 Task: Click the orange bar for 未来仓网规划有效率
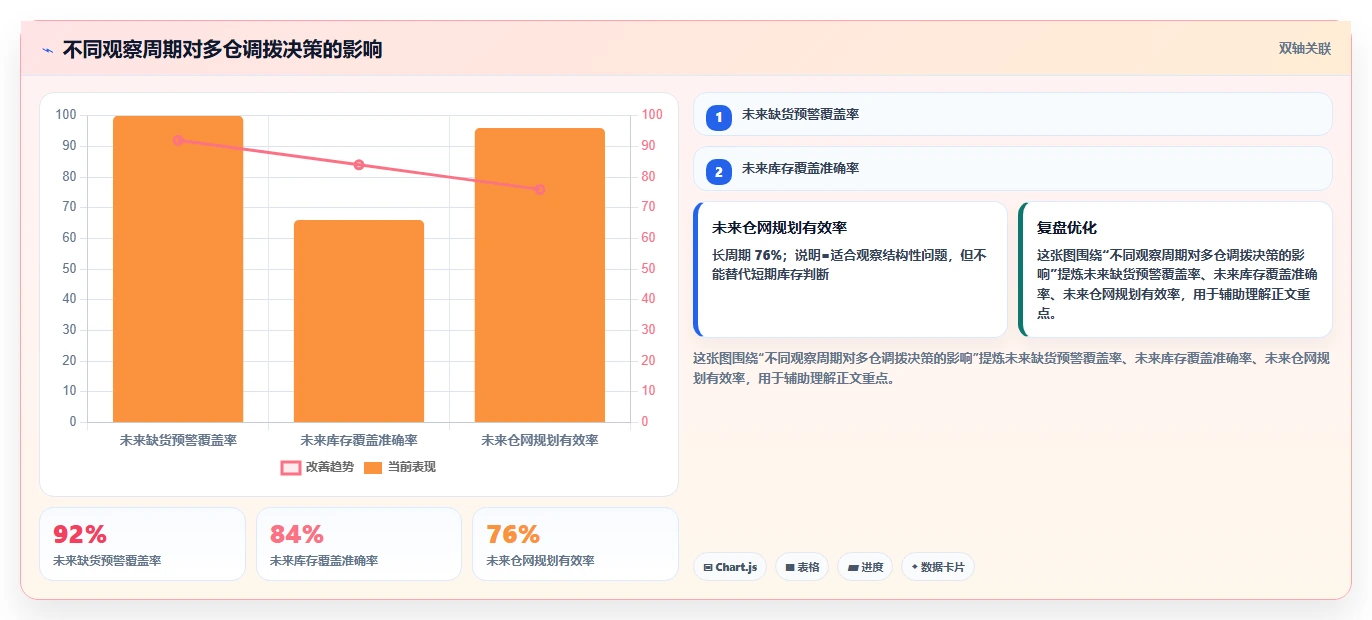click(540, 275)
